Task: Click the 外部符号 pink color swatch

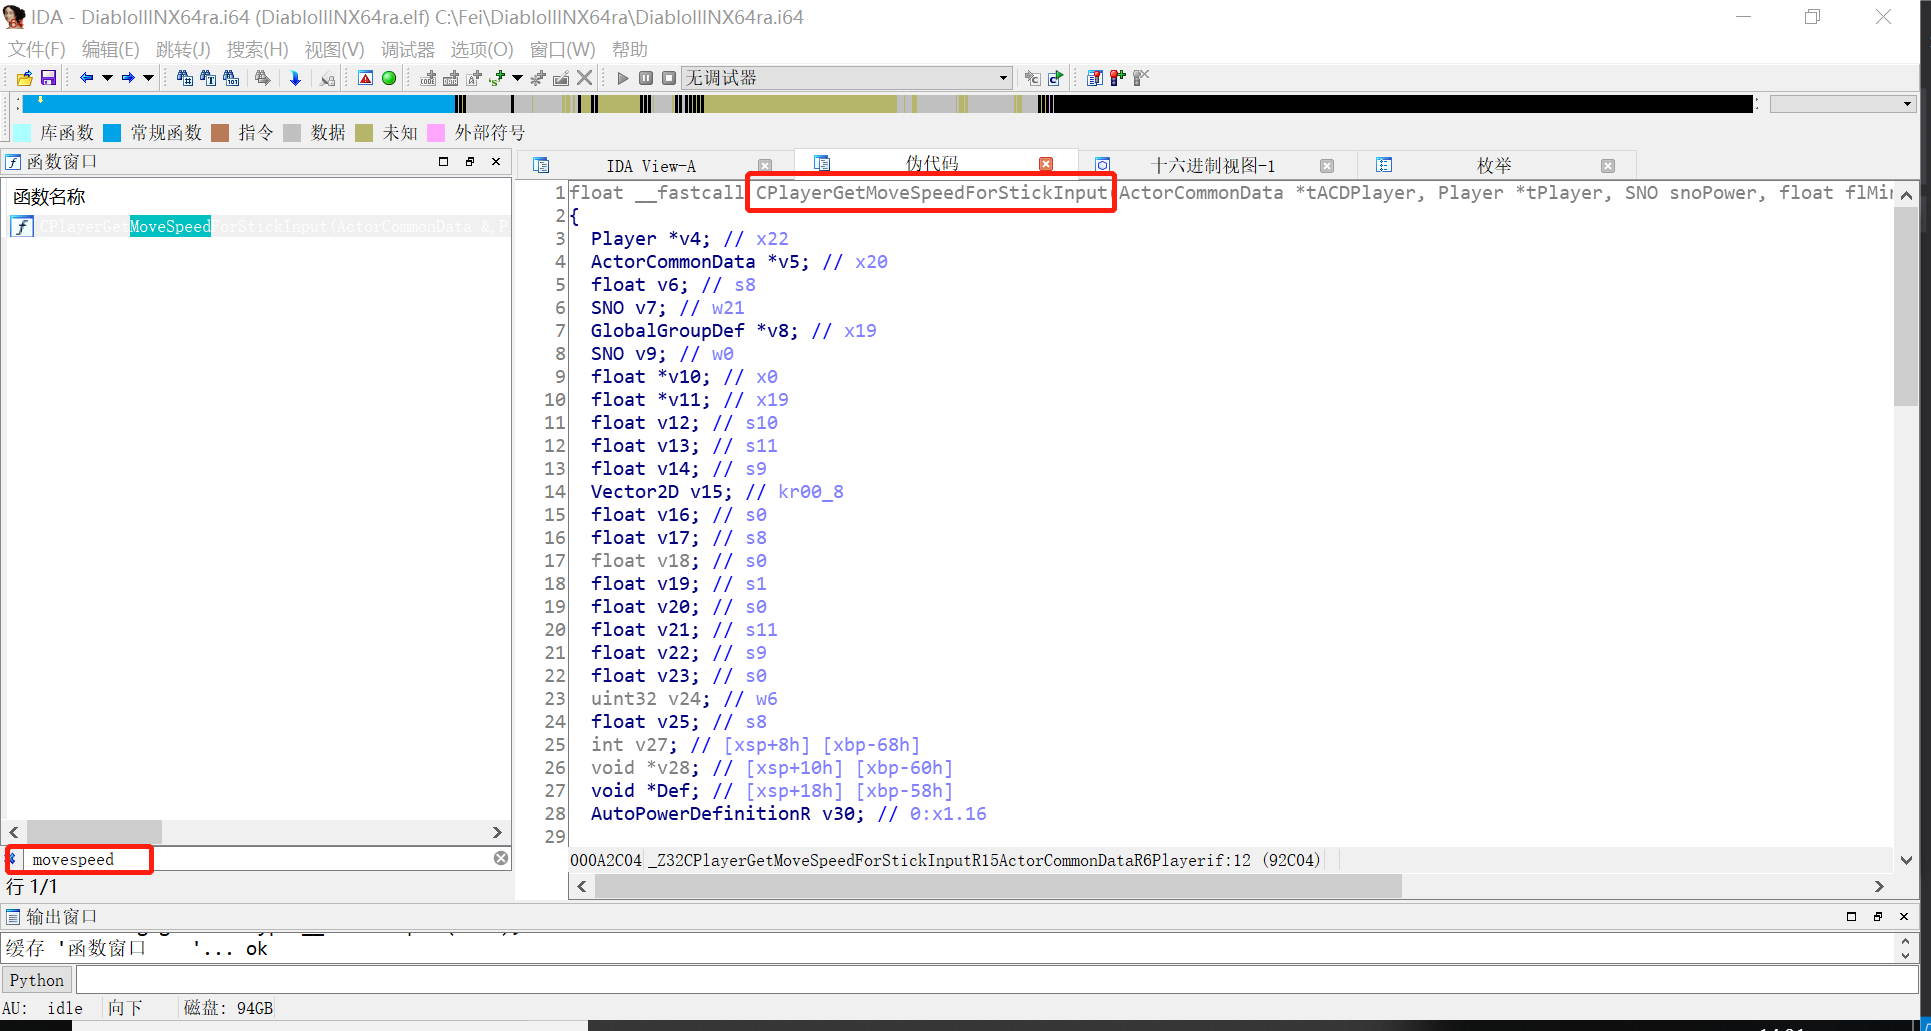Action: [x=436, y=133]
